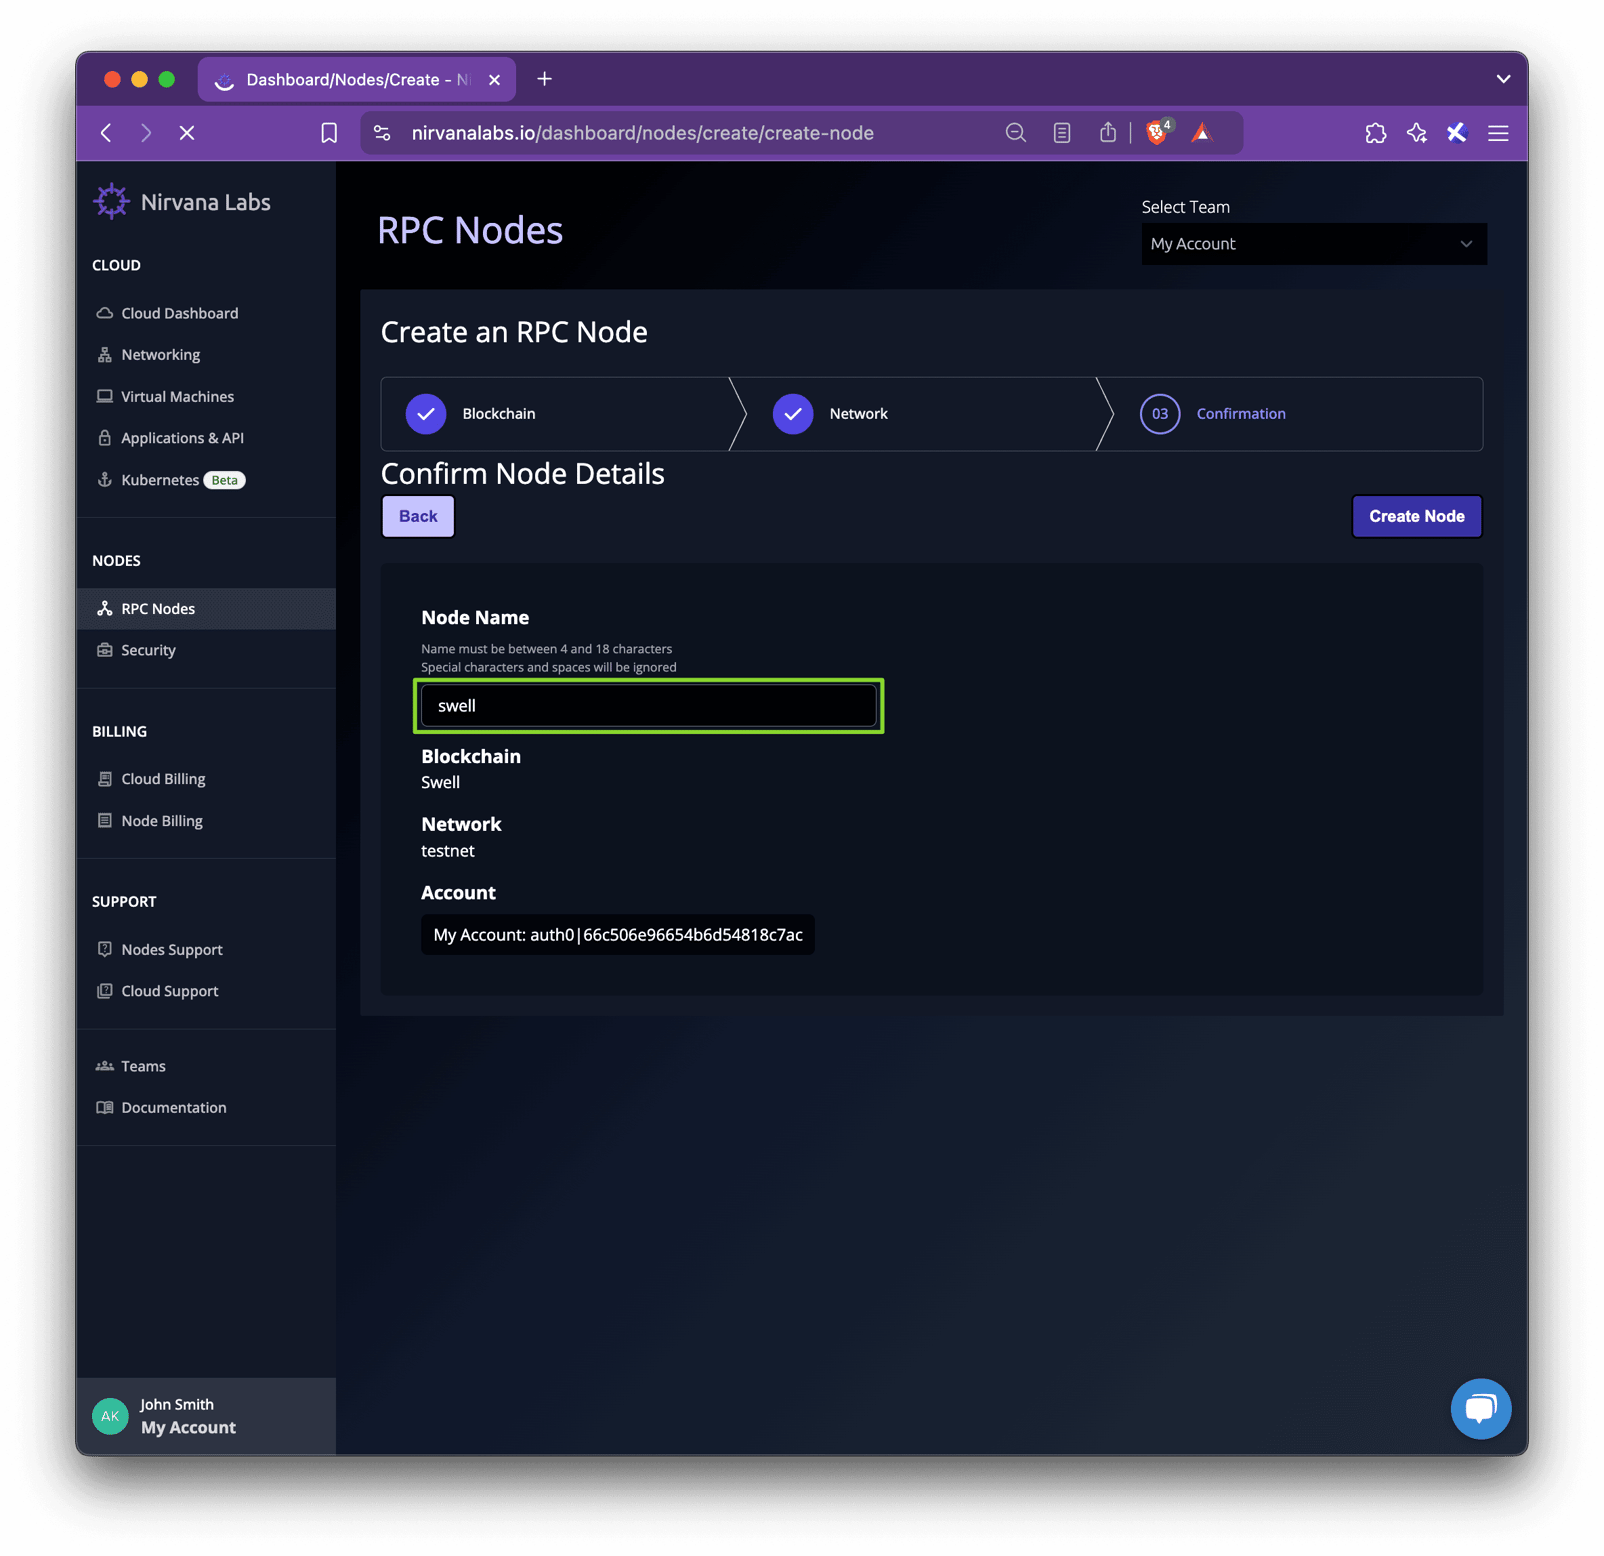Click the Cloud Billing receipt icon

(104, 779)
